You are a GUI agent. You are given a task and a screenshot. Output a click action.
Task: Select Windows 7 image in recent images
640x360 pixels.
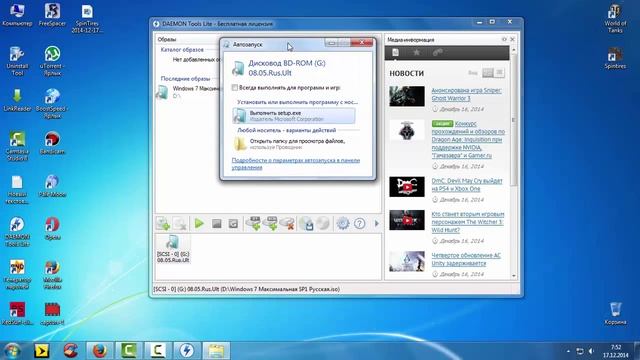click(188, 92)
